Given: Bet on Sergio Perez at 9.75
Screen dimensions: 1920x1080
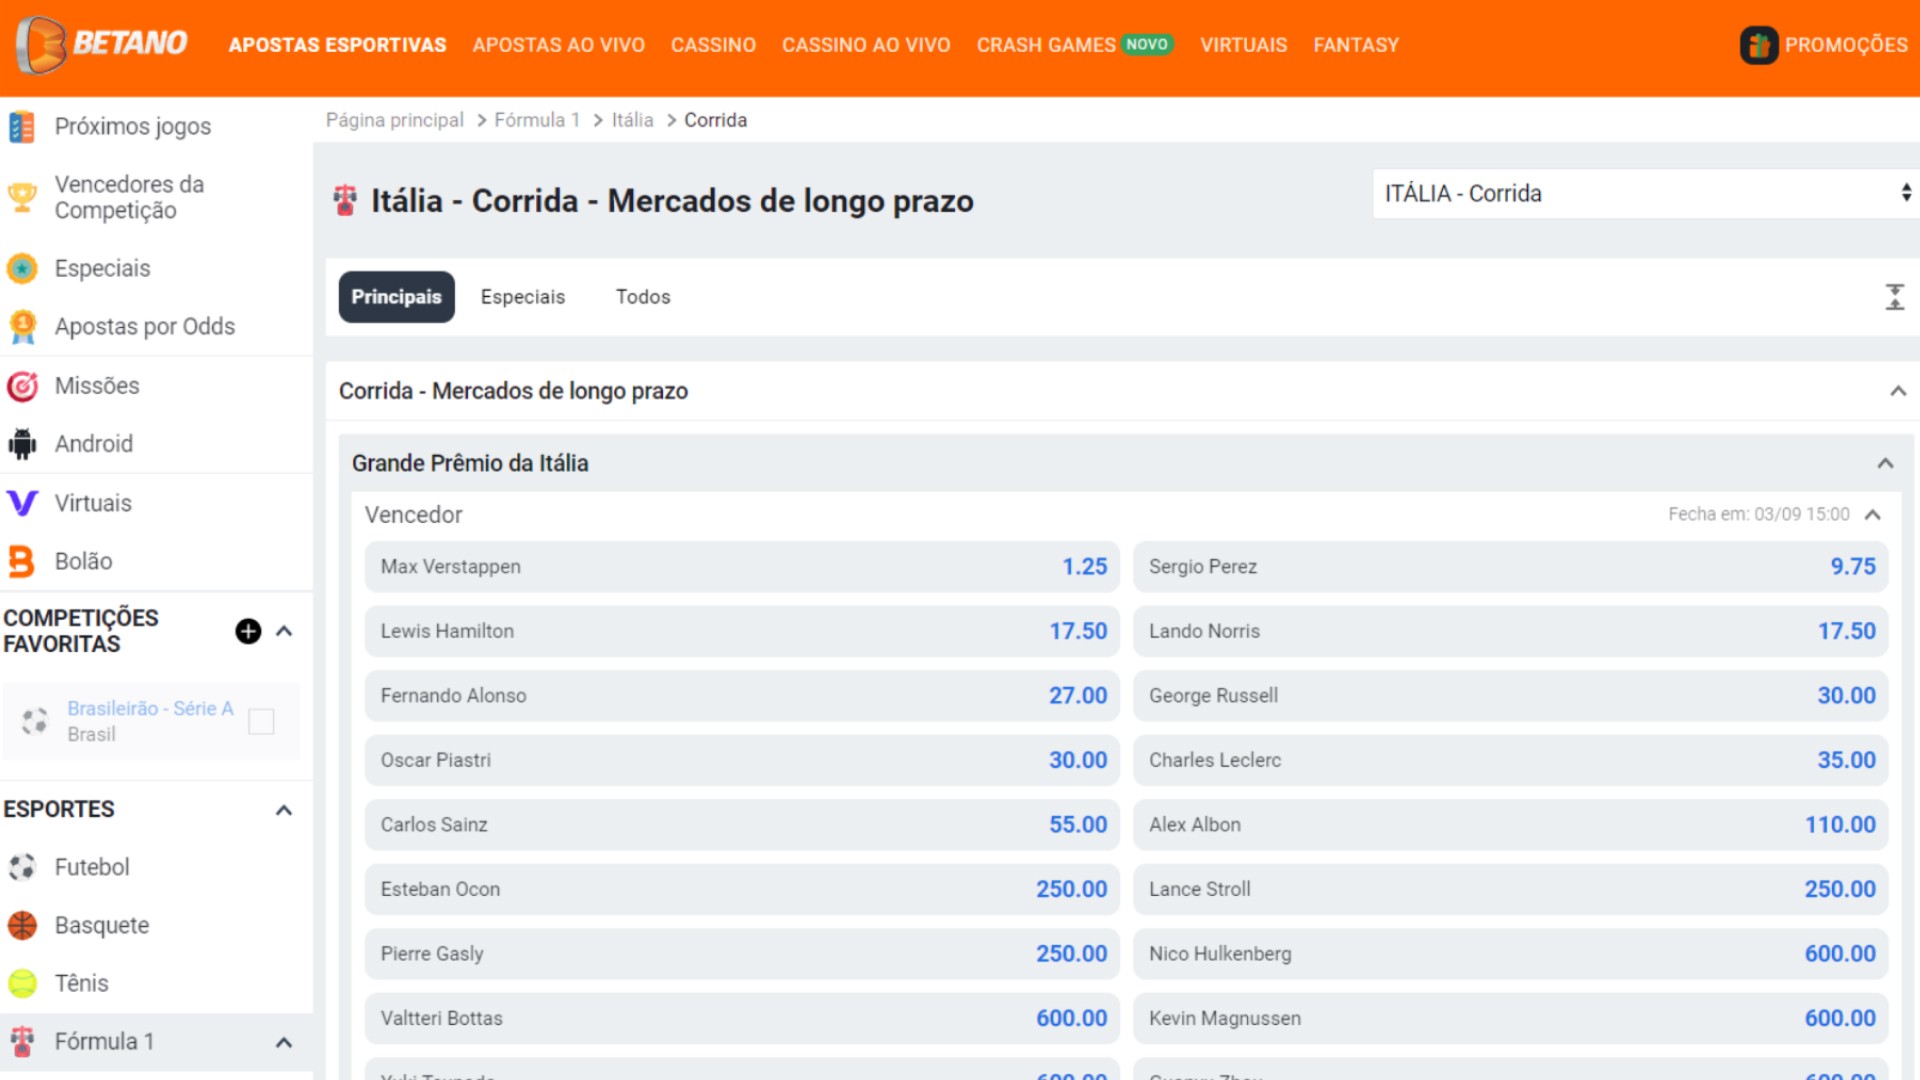Looking at the screenshot, I should coord(1510,567).
